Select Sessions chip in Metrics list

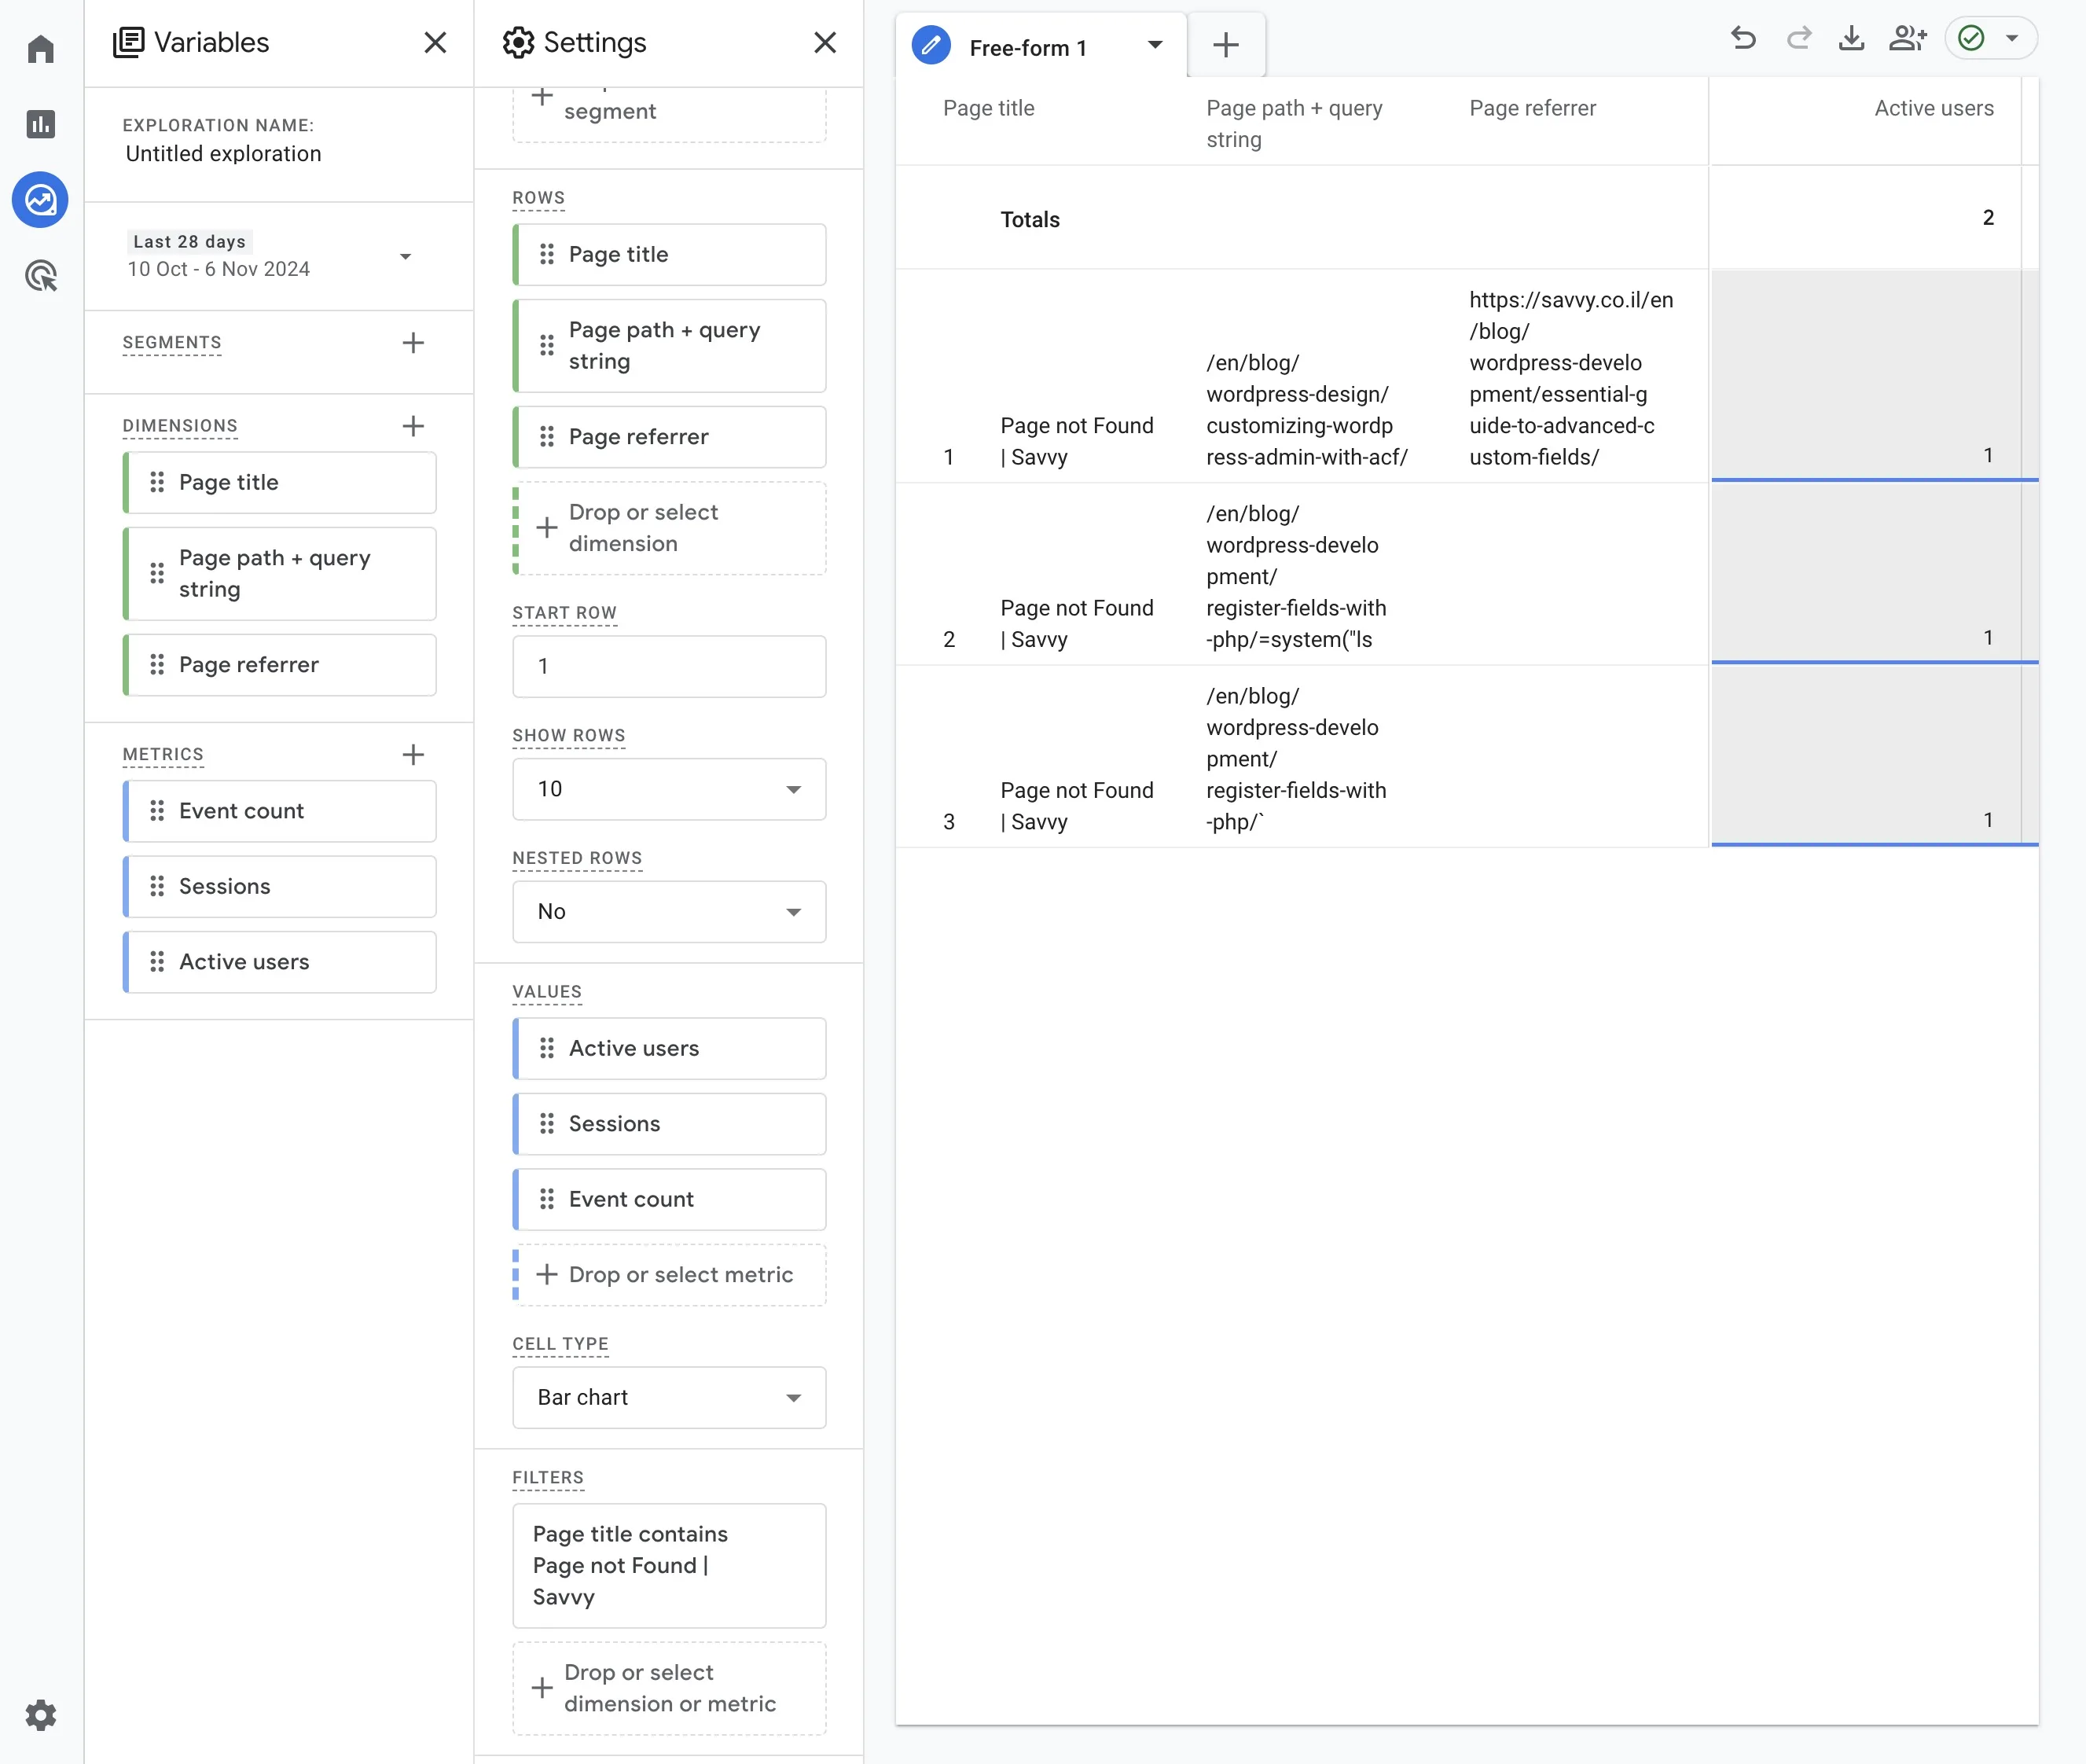[279, 886]
